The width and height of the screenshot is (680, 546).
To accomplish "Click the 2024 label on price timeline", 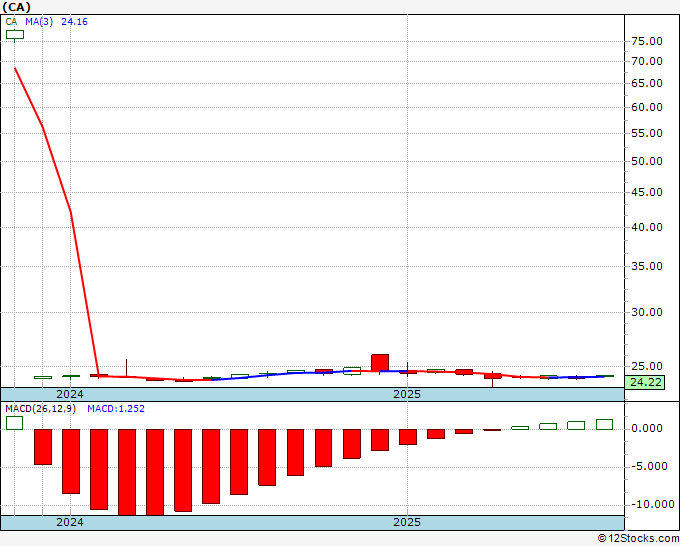I will click(x=70, y=394).
